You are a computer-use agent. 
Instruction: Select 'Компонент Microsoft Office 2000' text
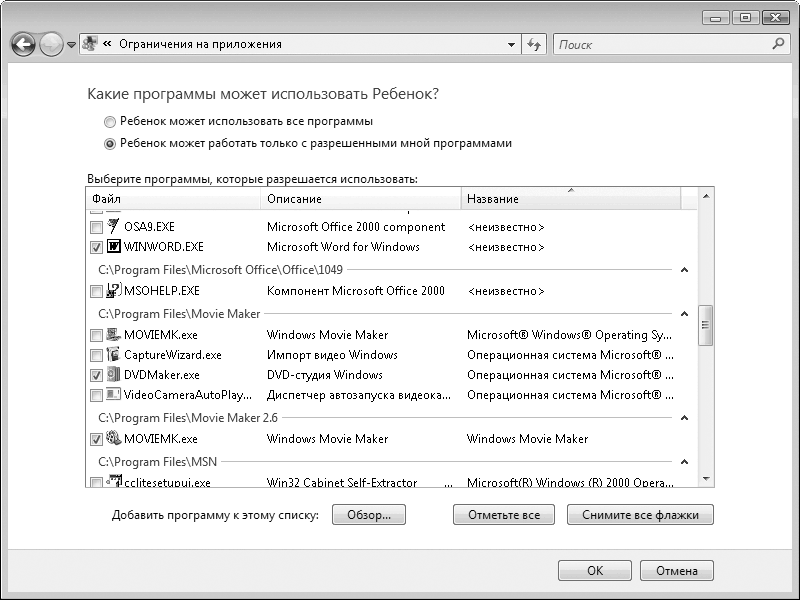(x=356, y=291)
